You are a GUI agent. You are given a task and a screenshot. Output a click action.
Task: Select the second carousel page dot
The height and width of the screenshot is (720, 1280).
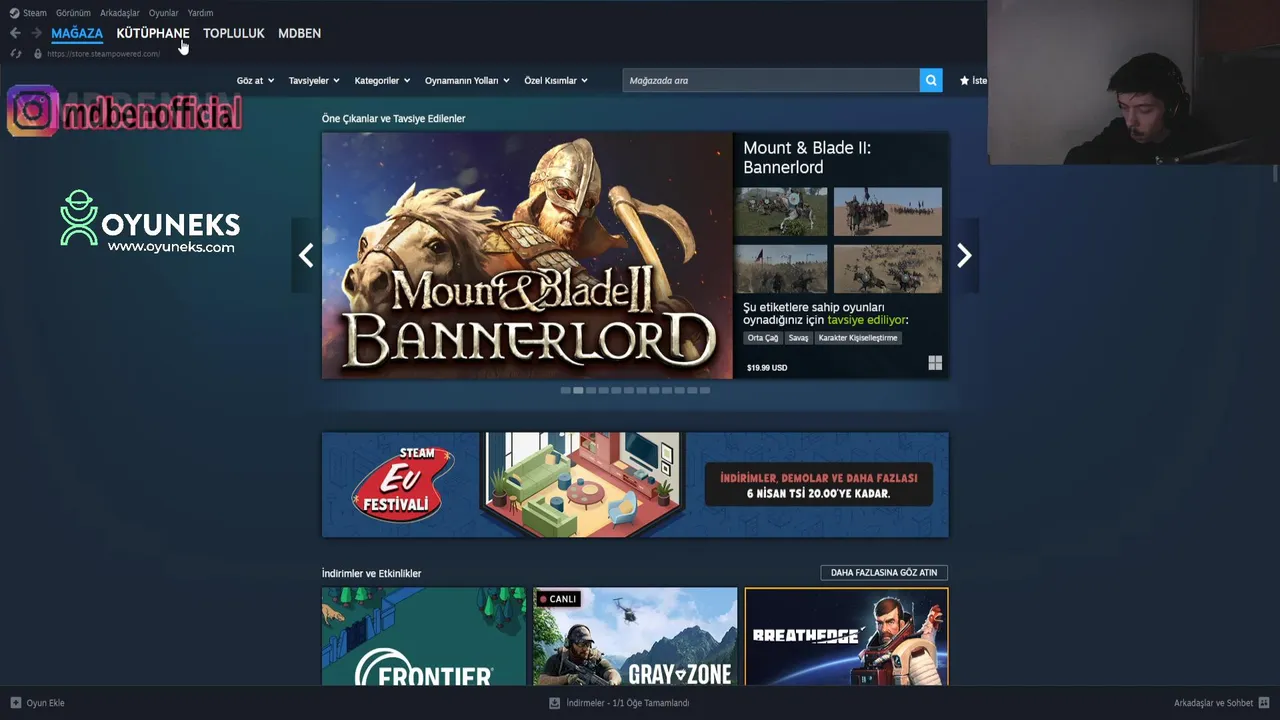(x=578, y=390)
